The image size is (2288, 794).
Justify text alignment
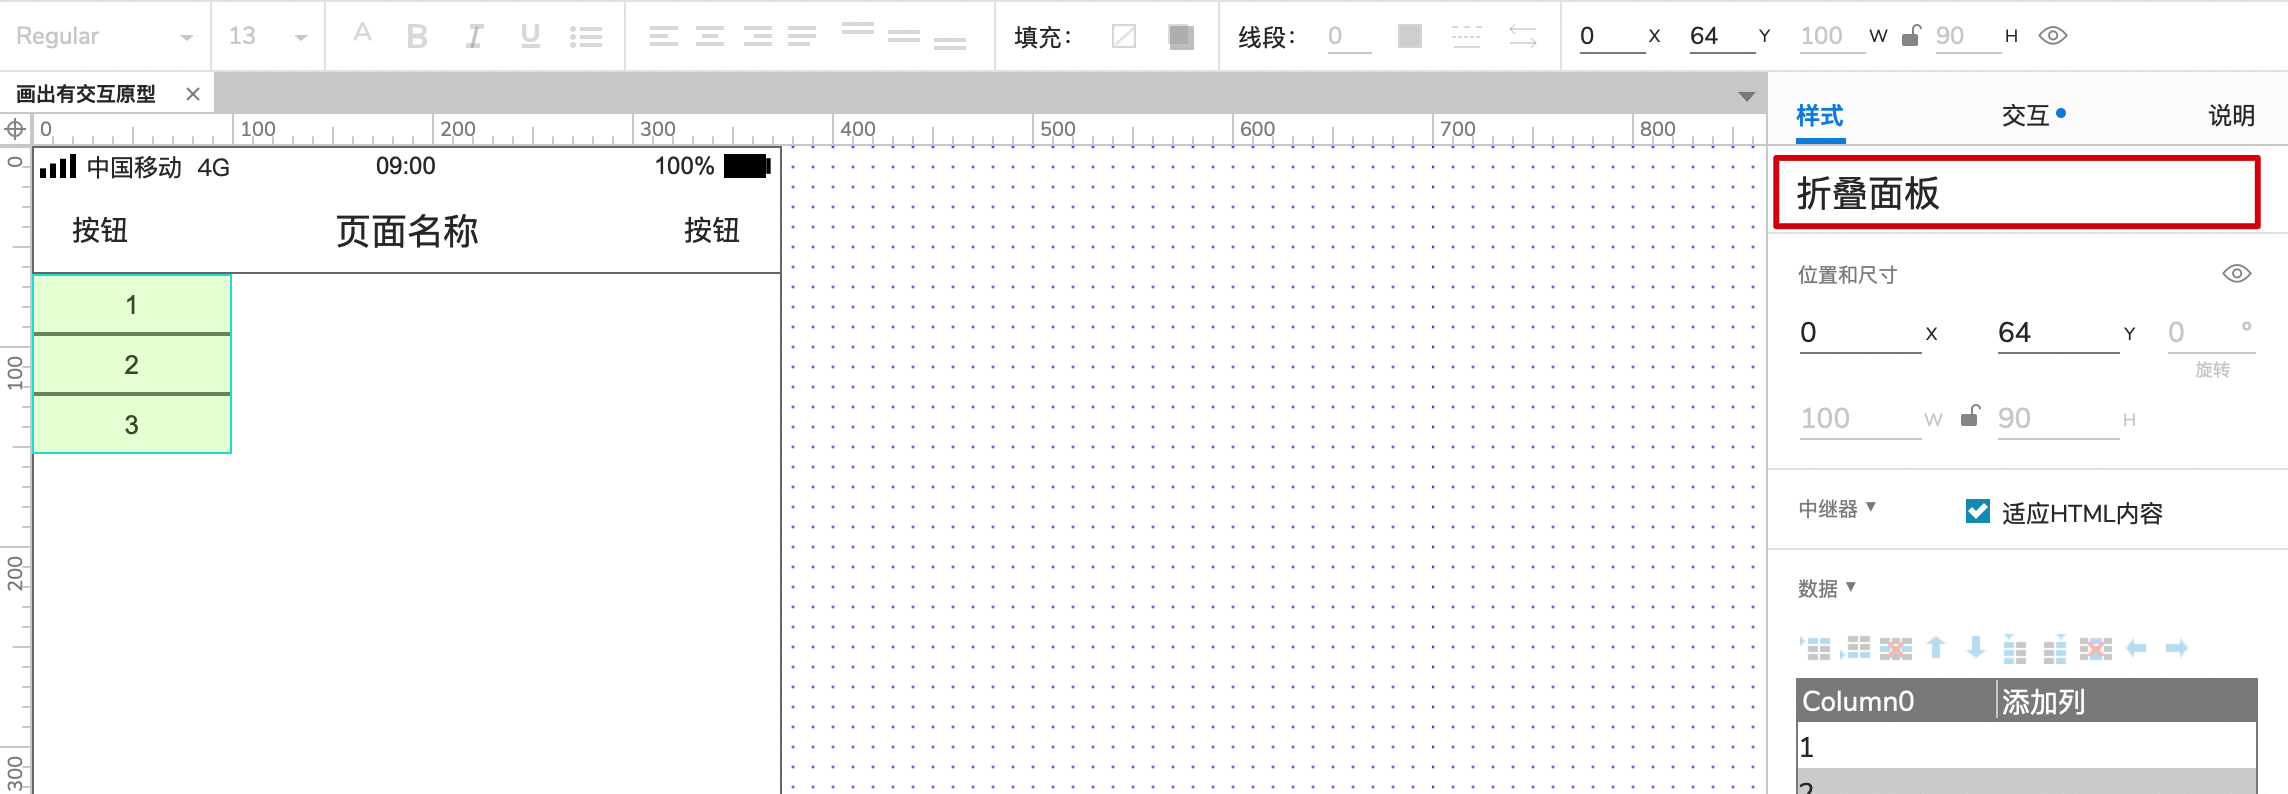coord(802,37)
